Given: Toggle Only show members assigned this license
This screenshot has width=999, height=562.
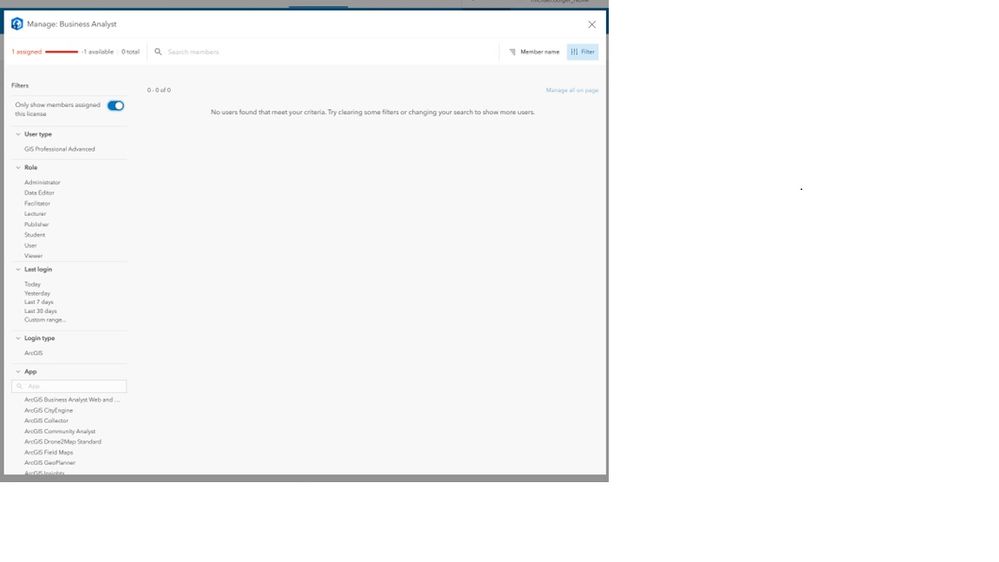Looking at the screenshot, I should tap(115, 106).
